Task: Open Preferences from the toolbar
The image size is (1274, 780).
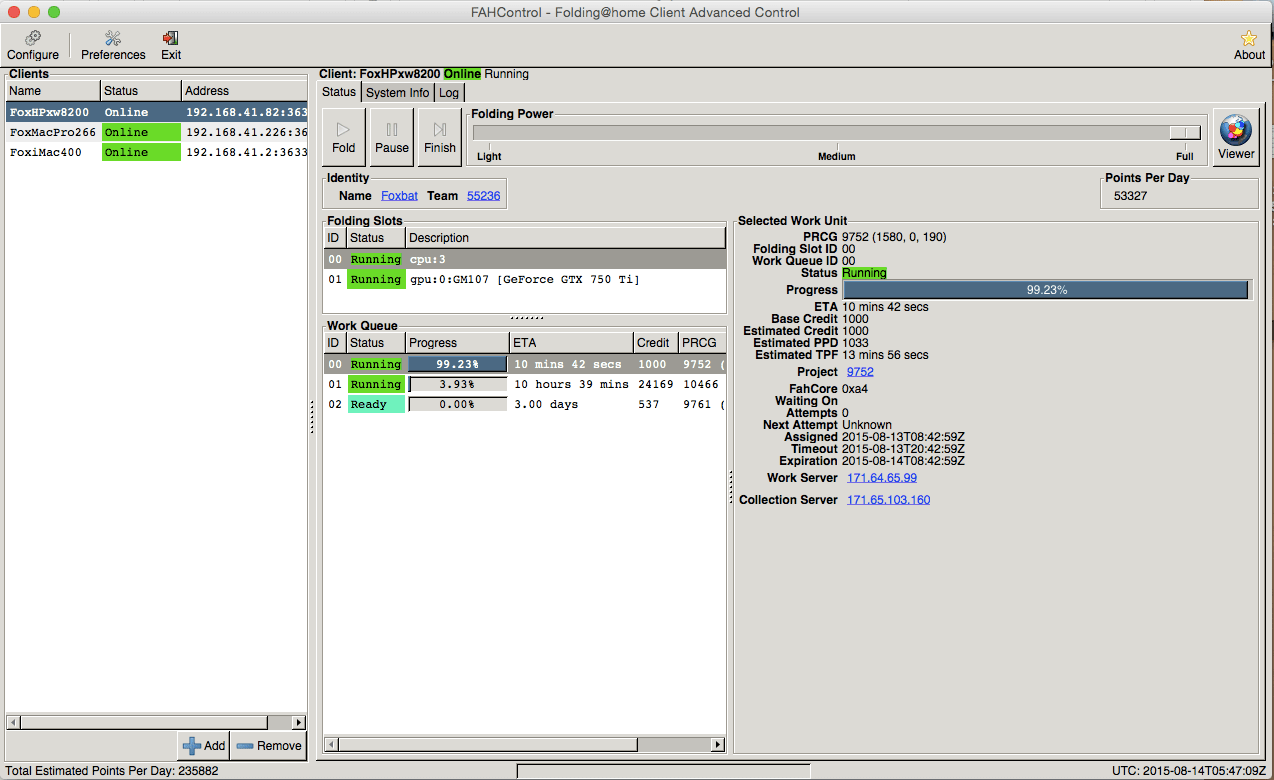Action: point(113,45)
